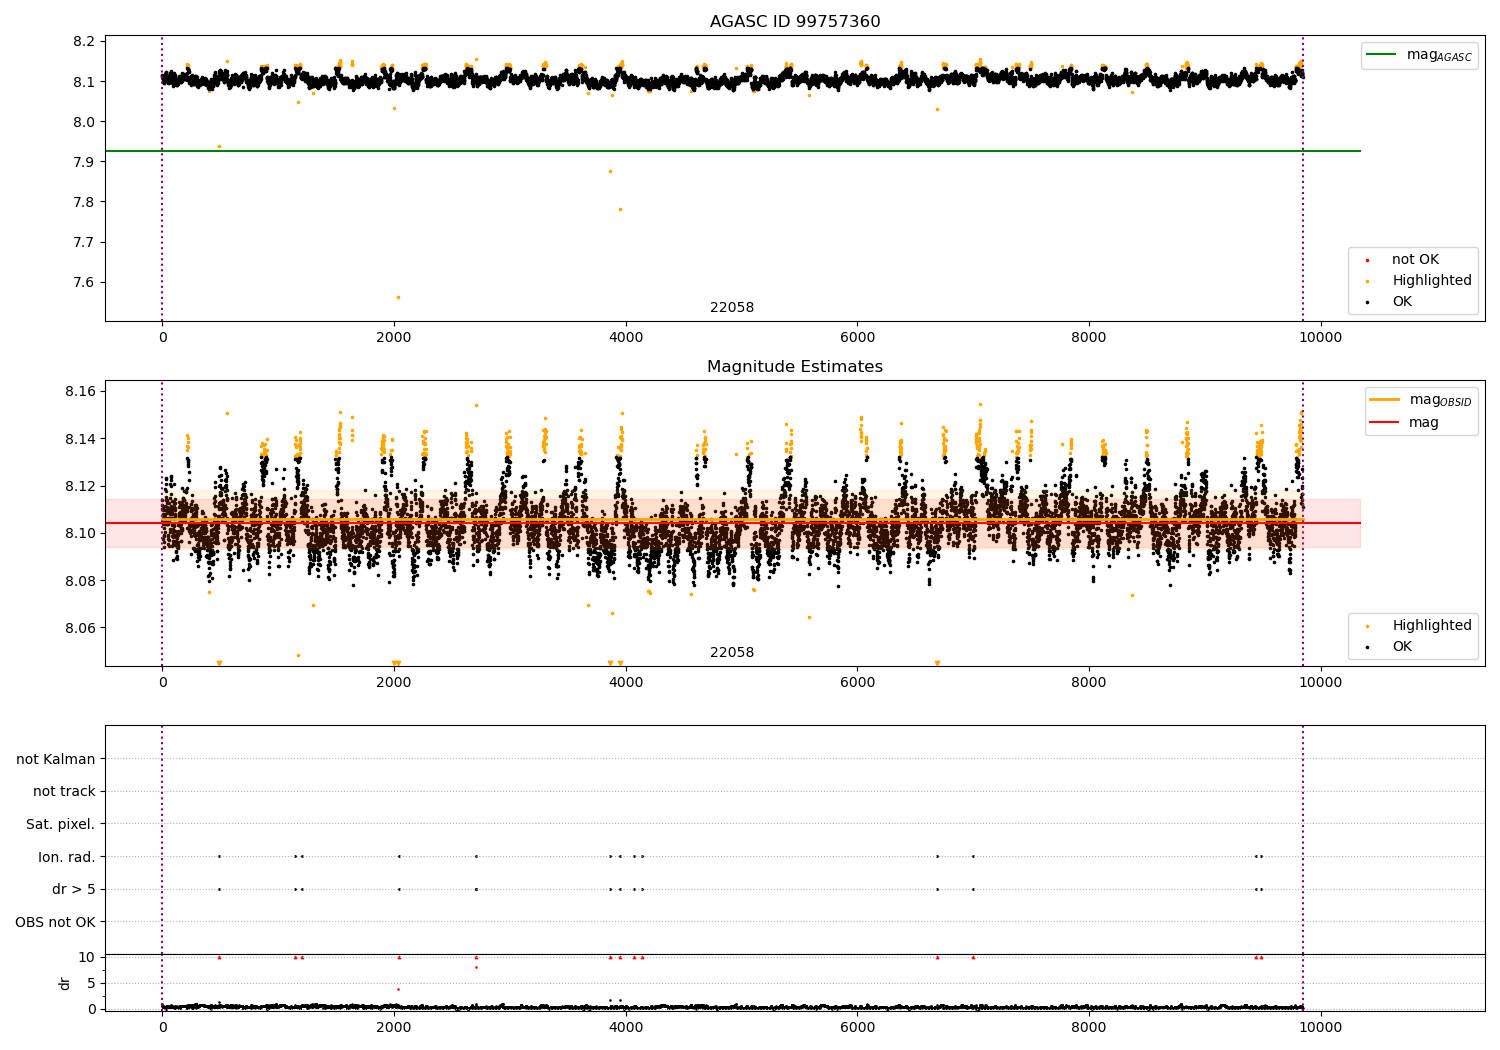This screenshot has height=1050, width=1500.
Task: Click the '10000' x-tick under top plot
Action: (1321, 338)
